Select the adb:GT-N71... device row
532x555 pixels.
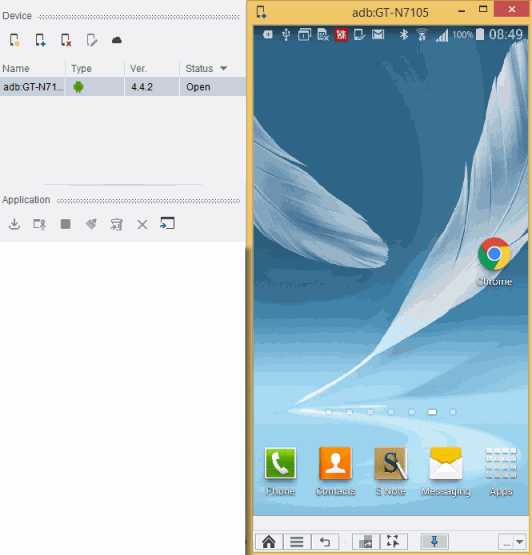[122, 87]
